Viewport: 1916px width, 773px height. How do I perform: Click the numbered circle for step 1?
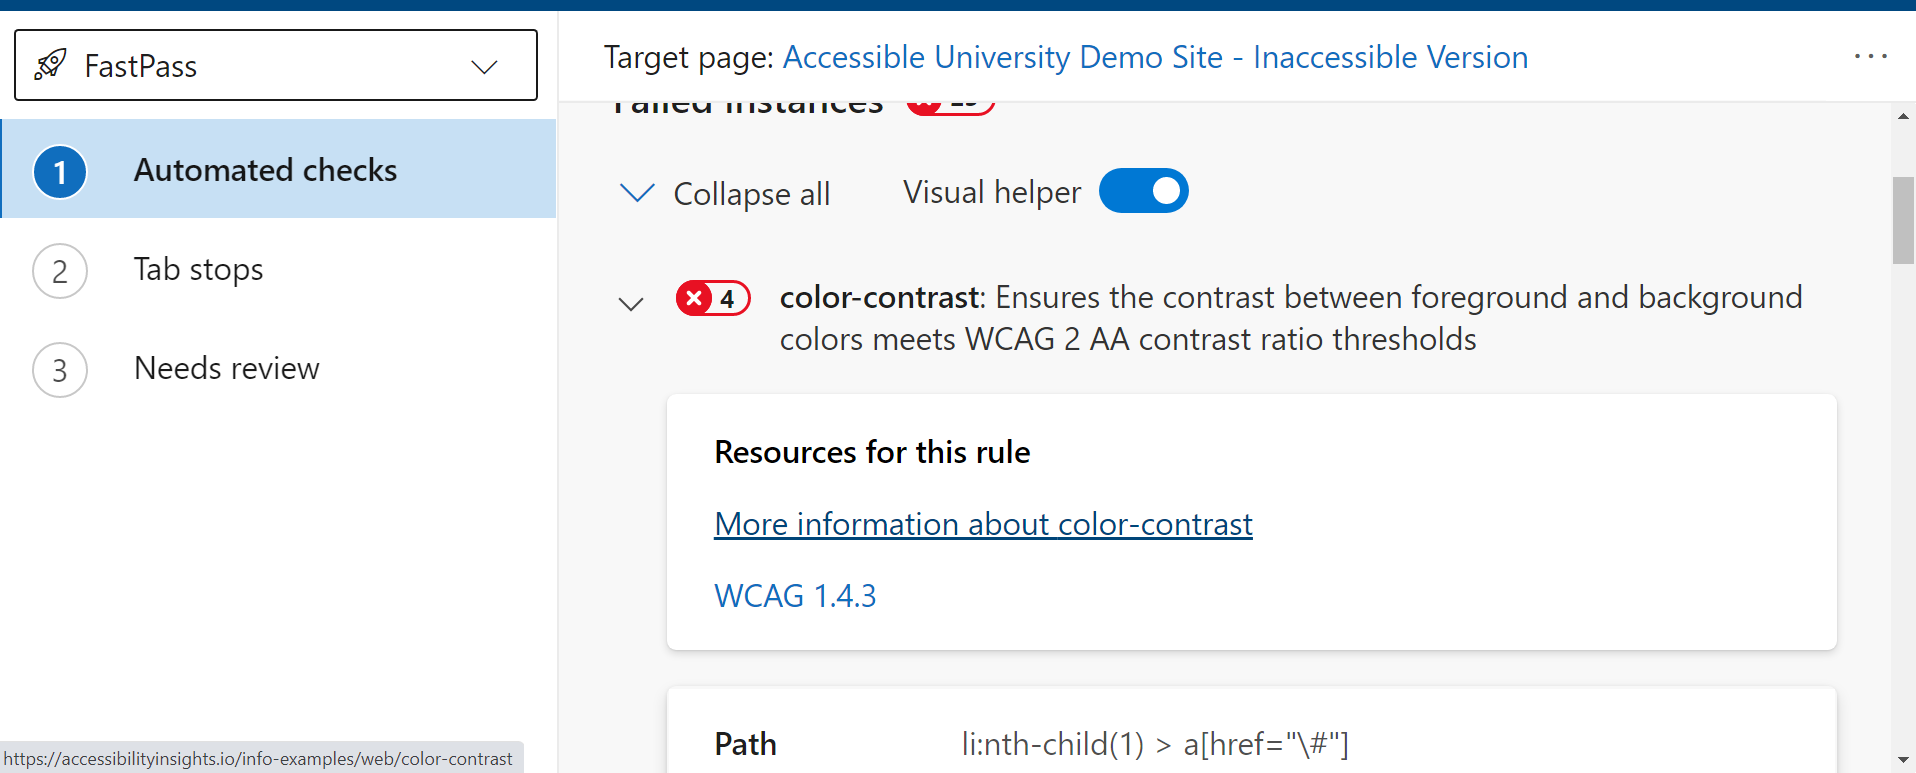[x=60, y=171]
